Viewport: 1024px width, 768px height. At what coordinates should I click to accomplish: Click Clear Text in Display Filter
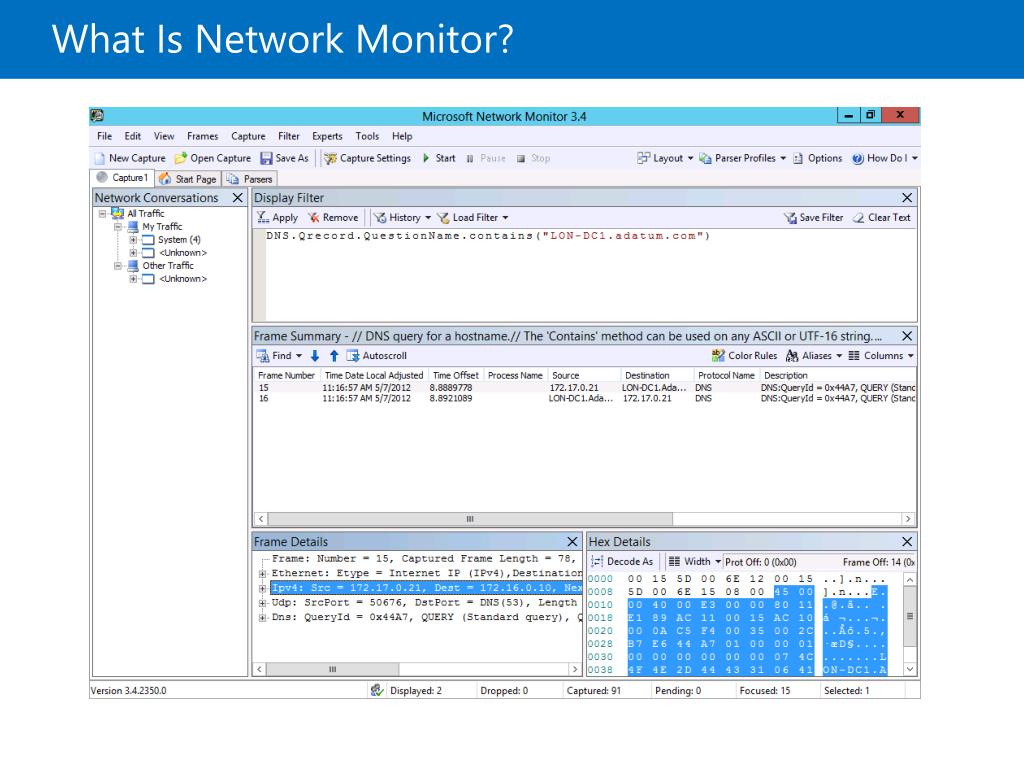pos(882,217)
